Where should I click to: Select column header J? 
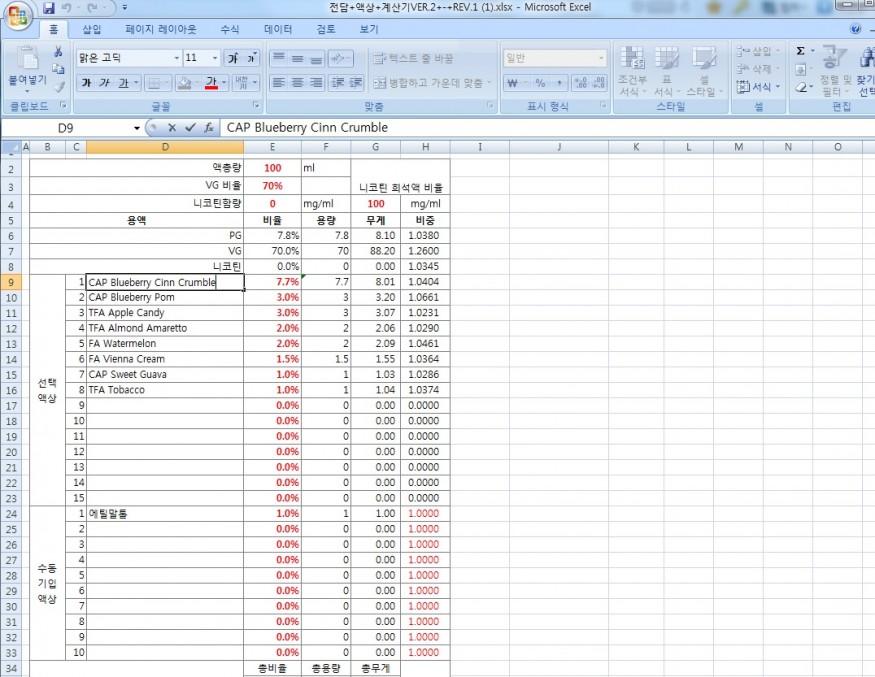tap(559, 147)
